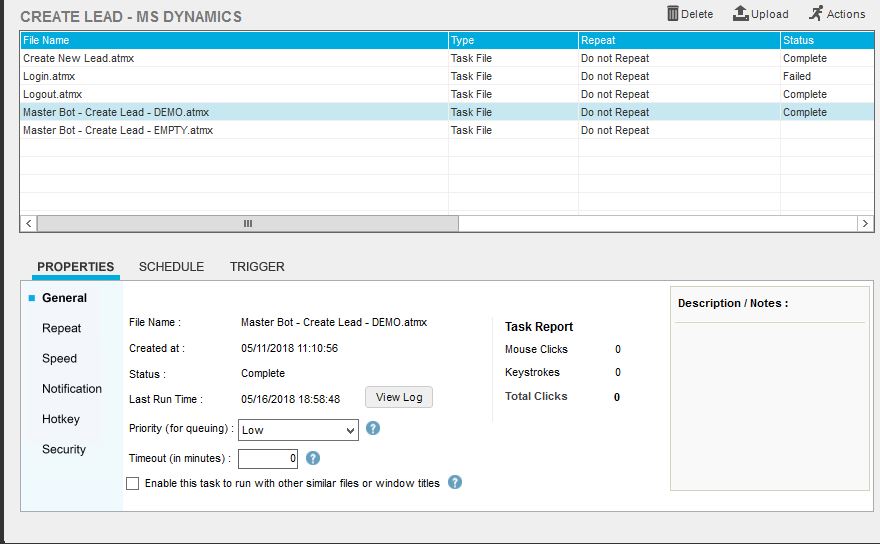Open the Actions running-man icon
The height and width of the screenshot is (544, 880).
pos(816,13)
